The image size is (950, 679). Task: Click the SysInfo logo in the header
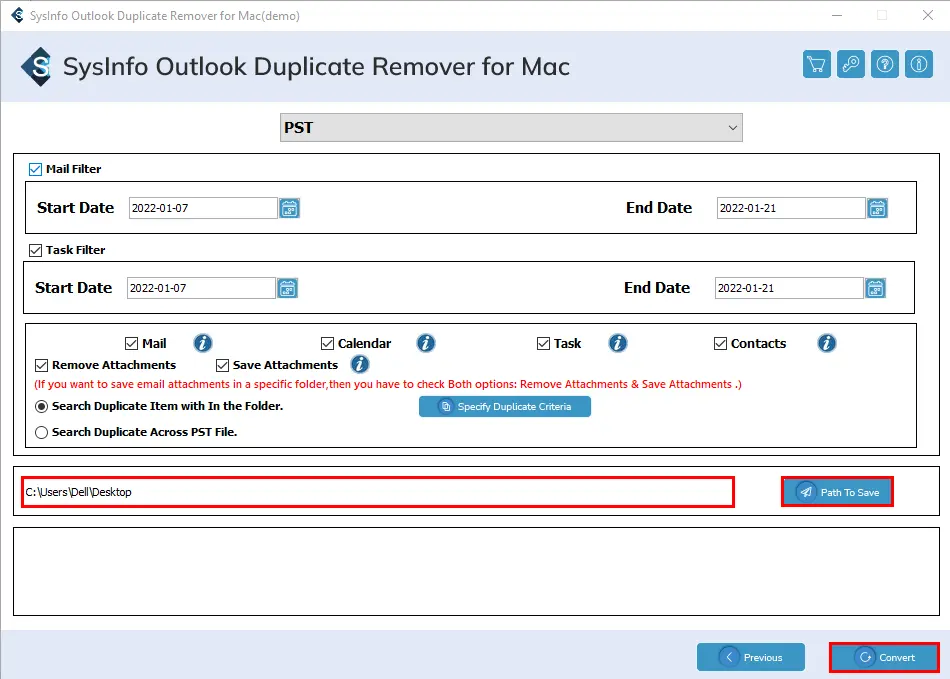38,67
